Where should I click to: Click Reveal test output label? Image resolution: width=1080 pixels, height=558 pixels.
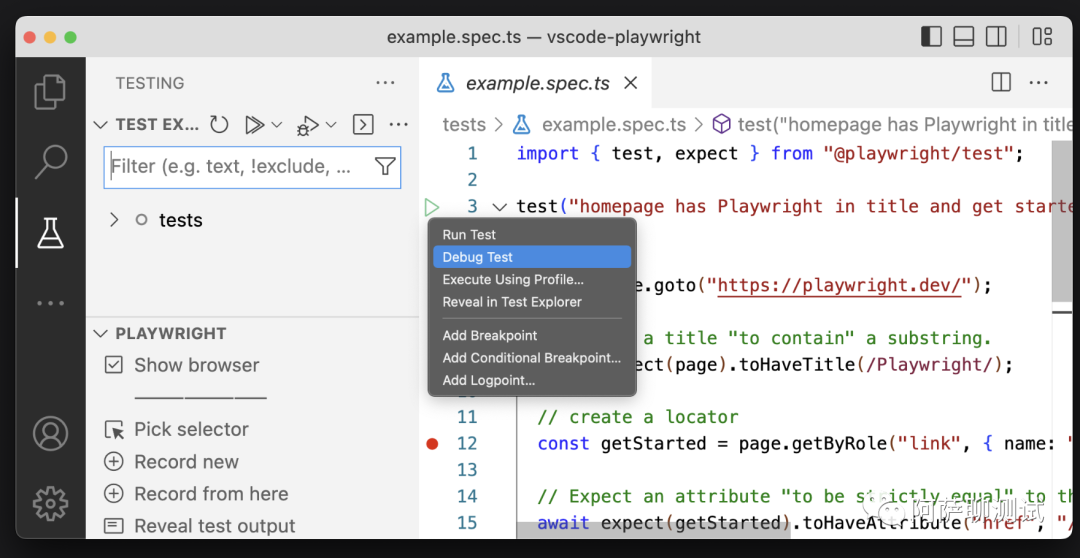[215, 526]
